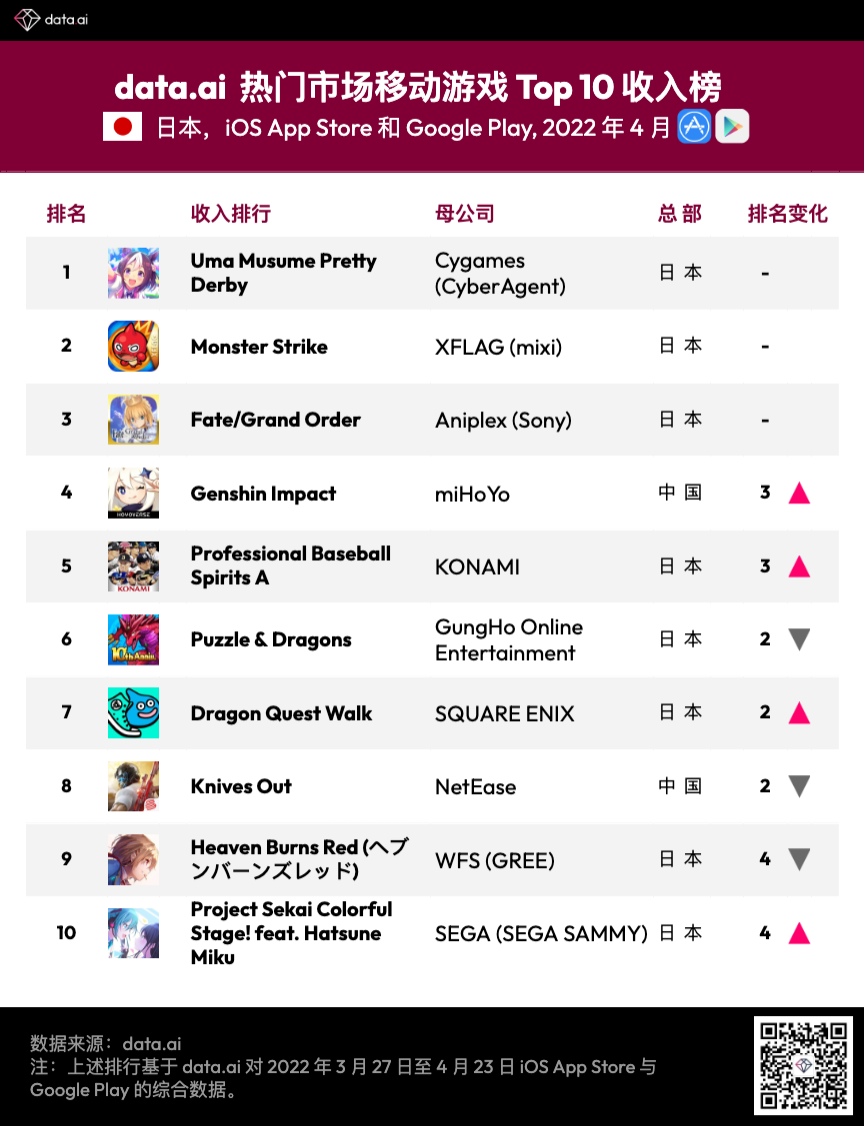The height and width of the screenshot is (1126, 864).
Task: Click the iOS App Store icon in header
Action: click(x=694, y=127)
